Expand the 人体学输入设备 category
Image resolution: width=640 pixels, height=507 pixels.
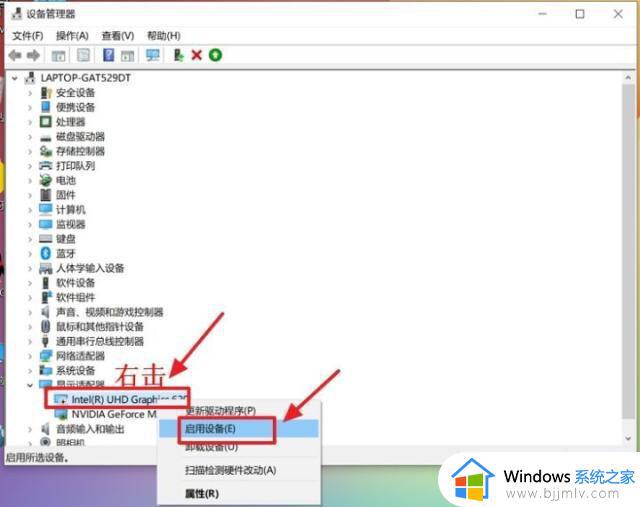[x=30, y=268]
